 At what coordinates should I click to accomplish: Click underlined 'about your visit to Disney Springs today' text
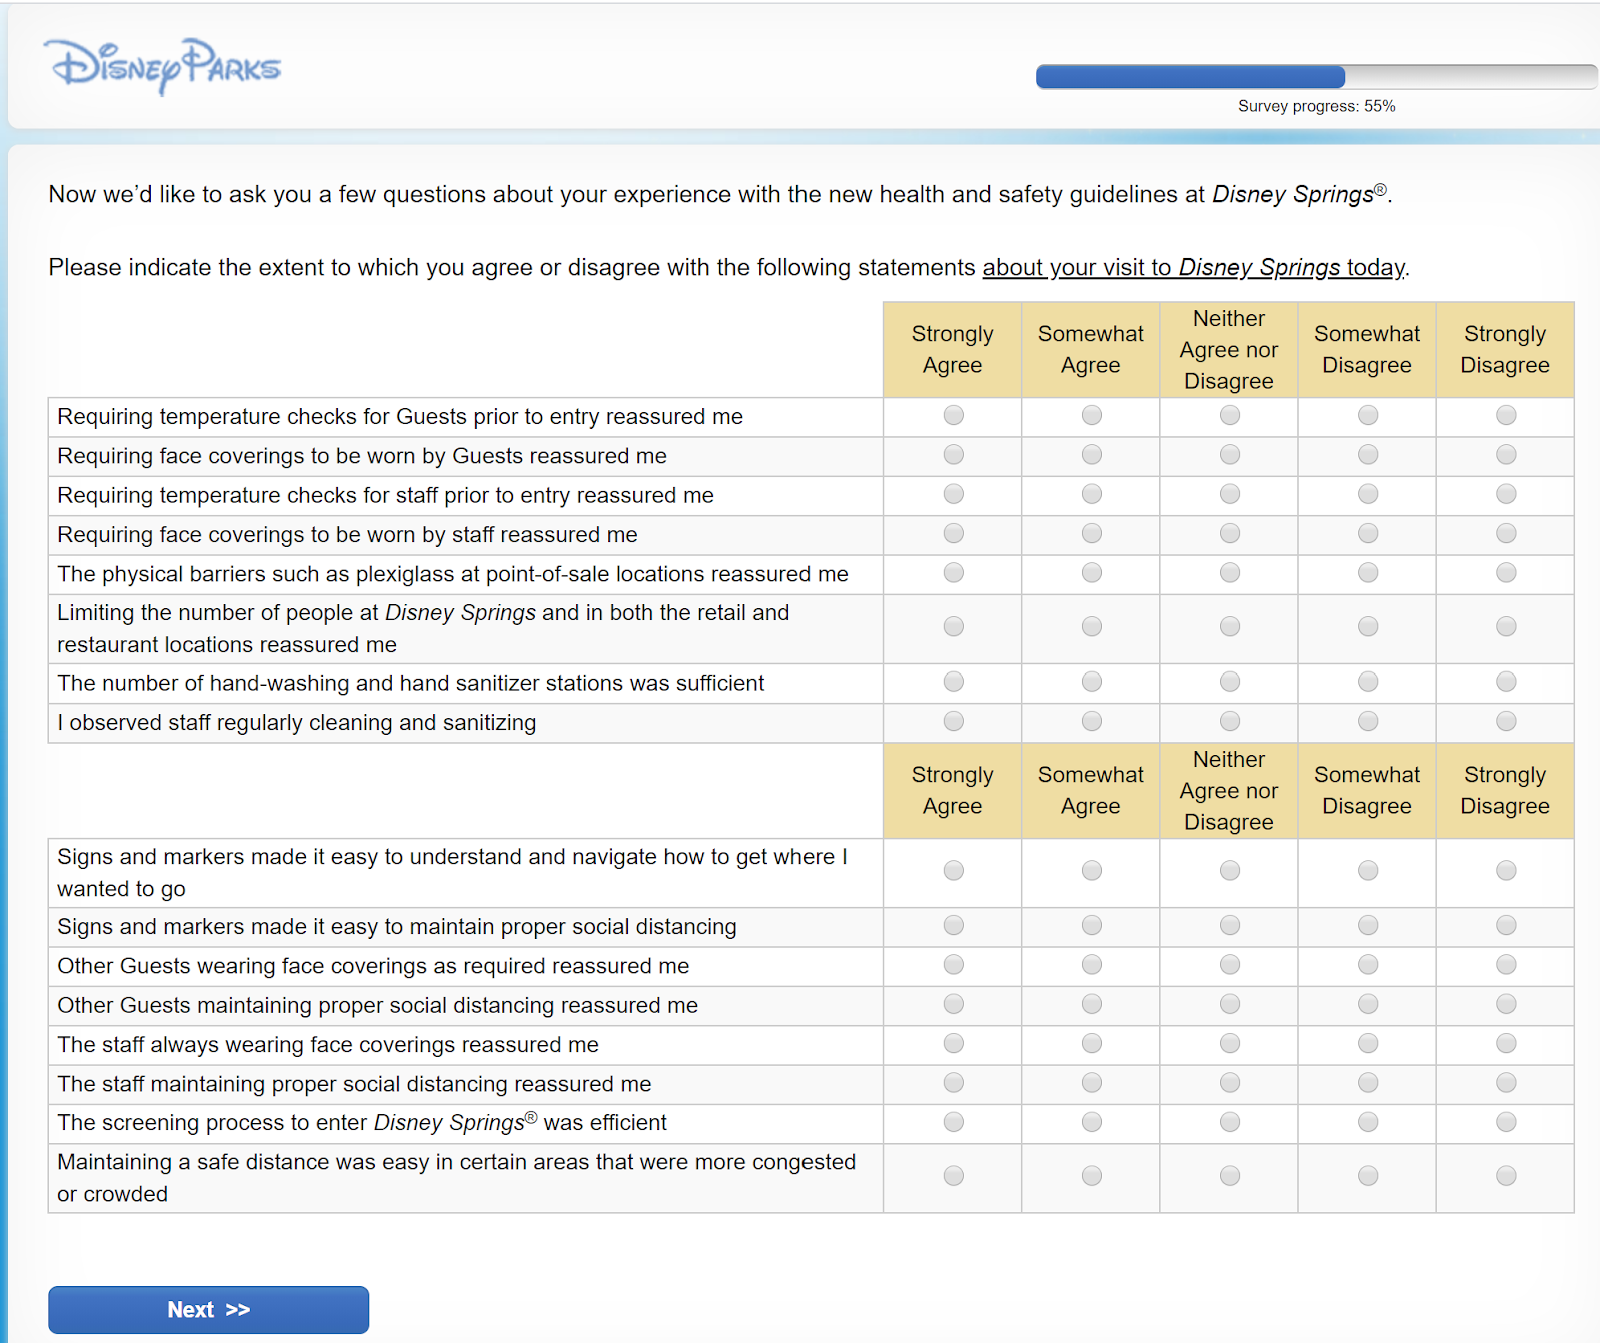(1194, 268)
